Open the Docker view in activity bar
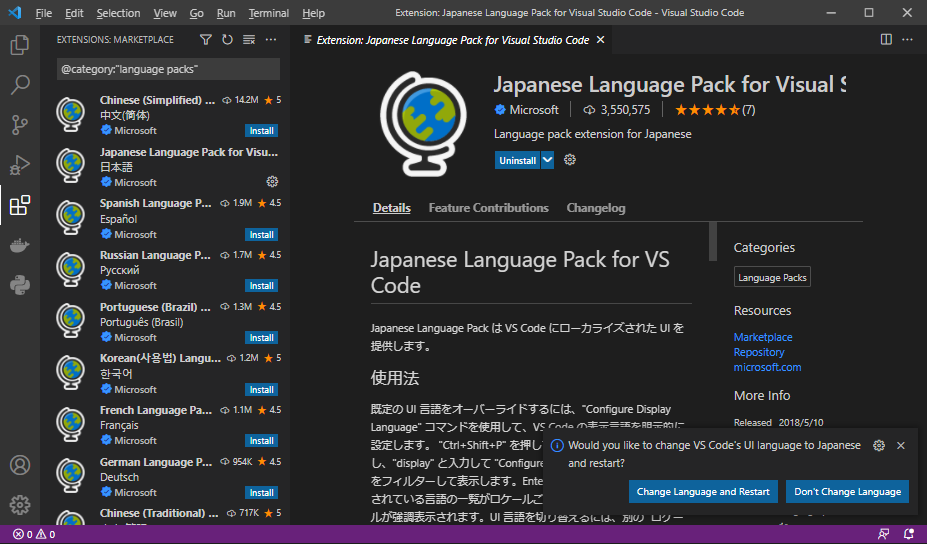Viewport: 927px width, 544px height. coord(20,245)
